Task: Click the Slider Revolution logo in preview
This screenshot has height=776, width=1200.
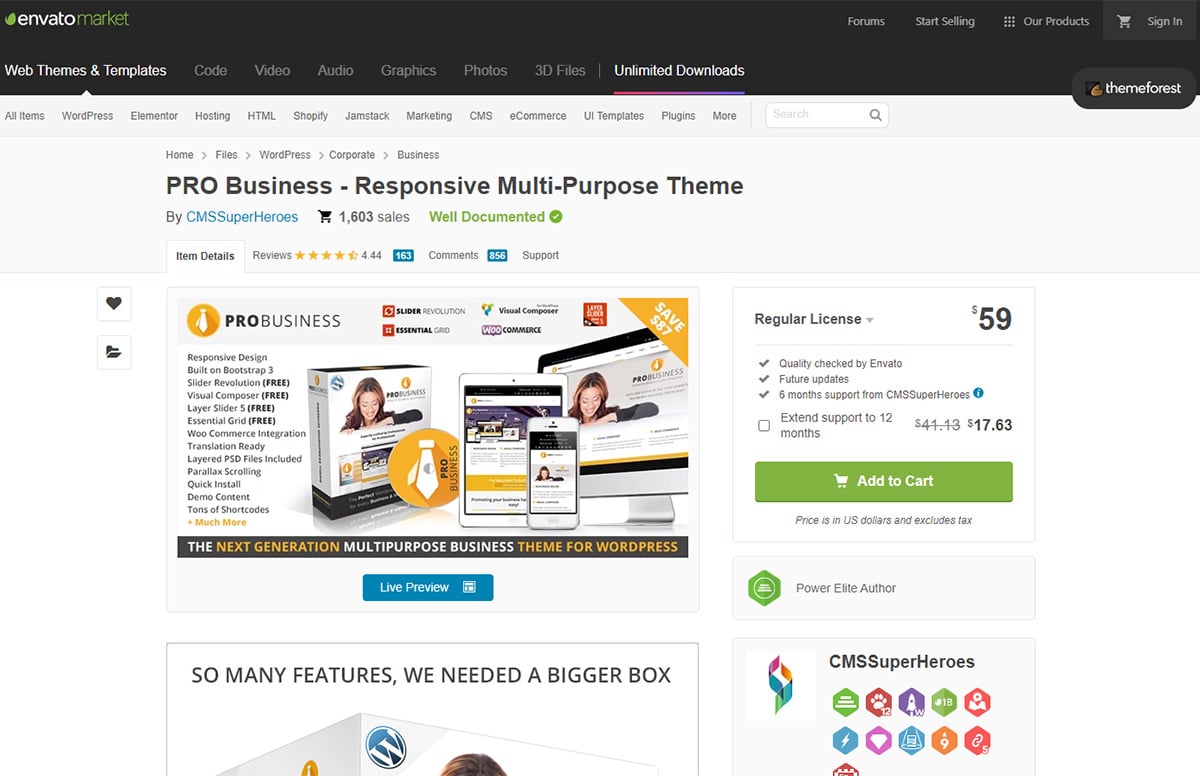Action: 424,311
